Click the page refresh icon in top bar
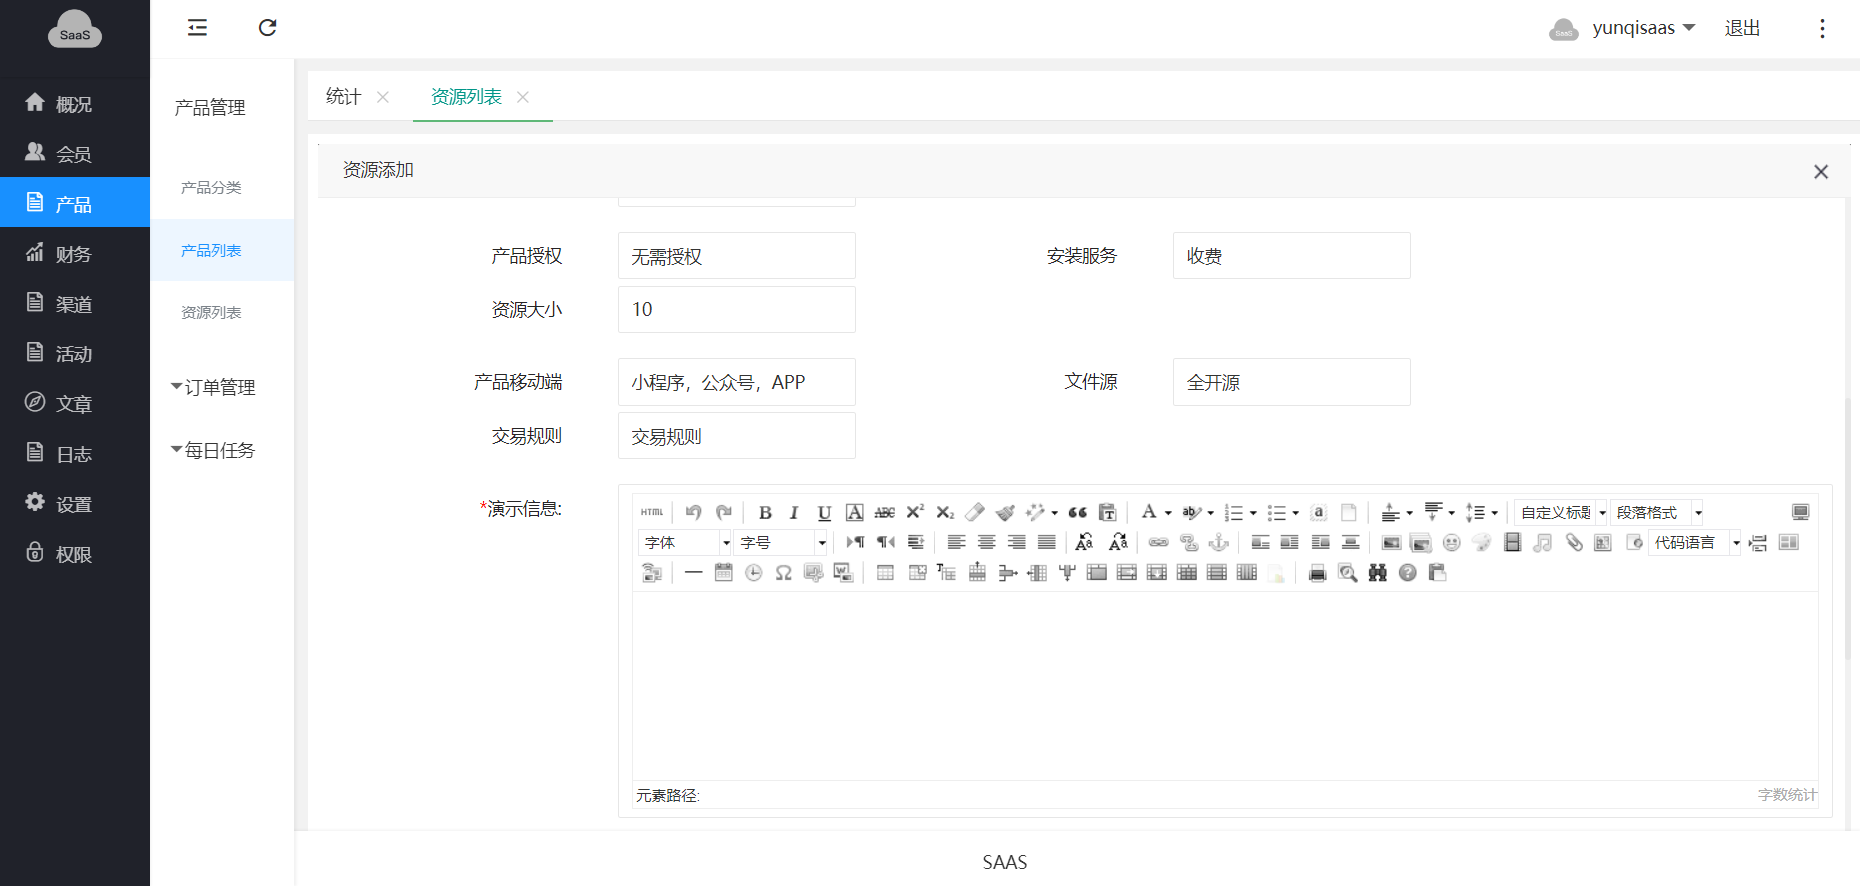1865x886 pixels. 267,28
